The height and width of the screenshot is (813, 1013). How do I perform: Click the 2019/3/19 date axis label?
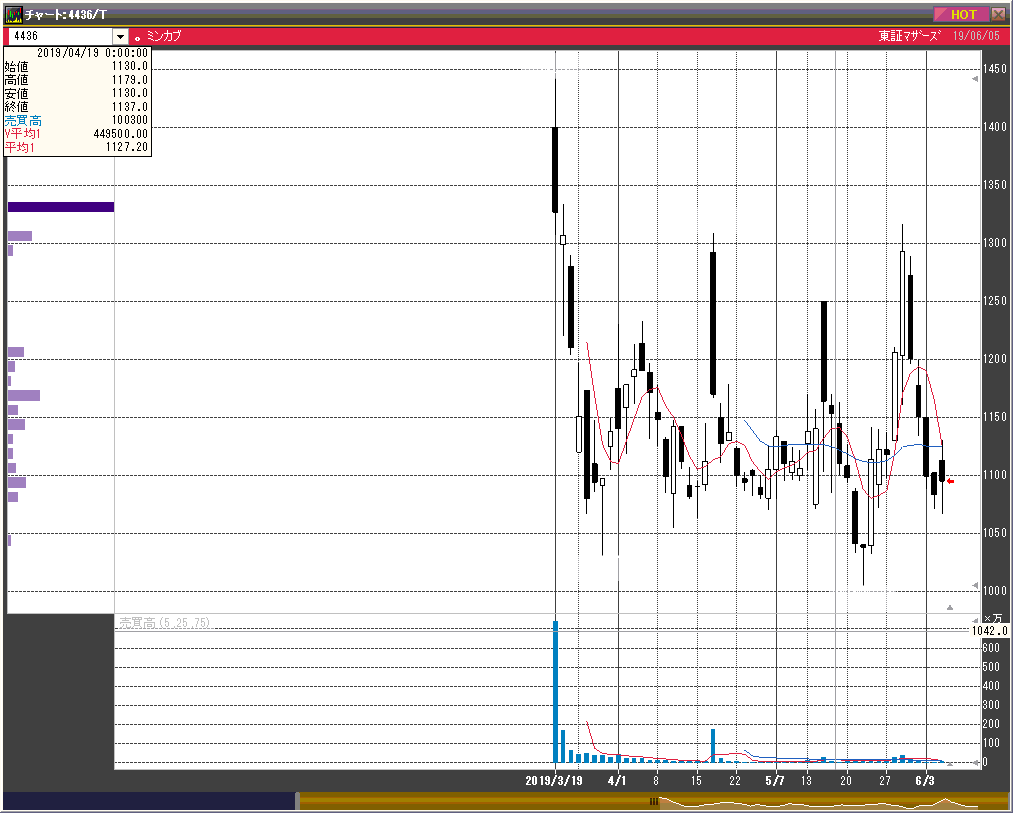pyautogui.click(x=554, y=781)
